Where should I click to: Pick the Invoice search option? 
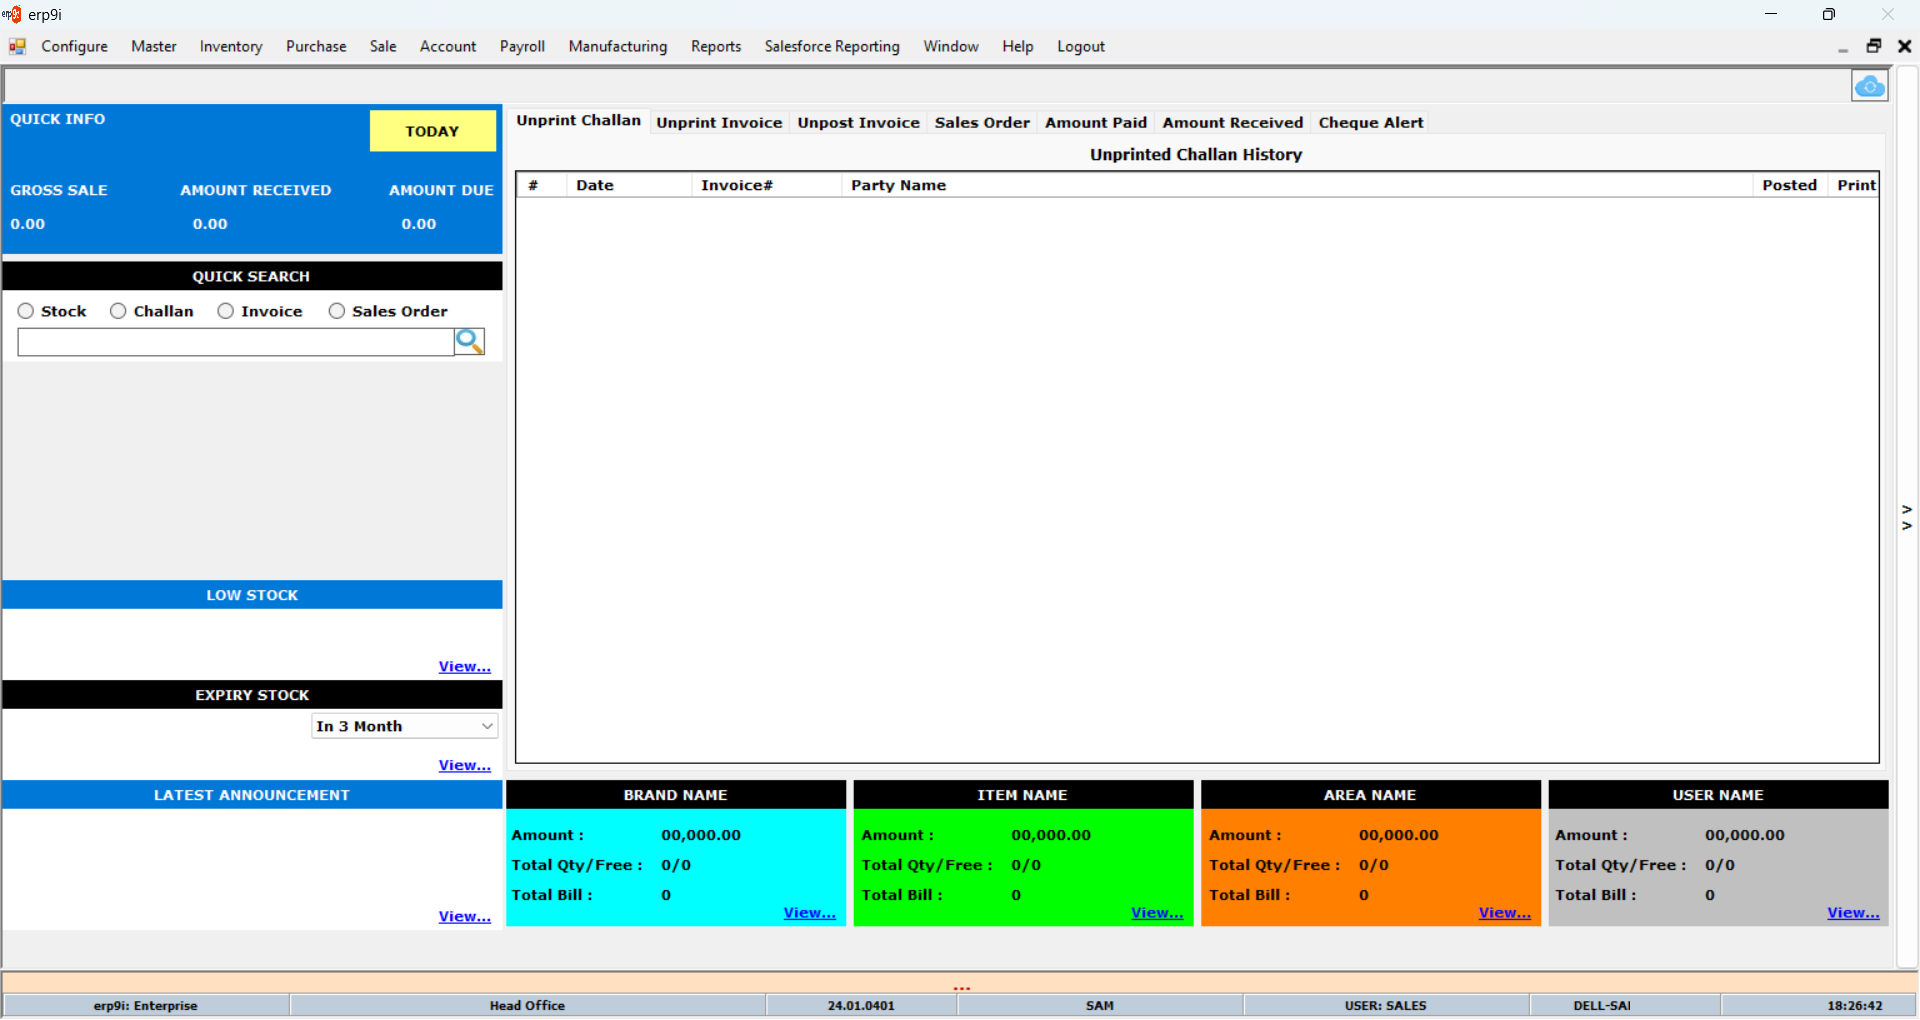click(226, 311)
